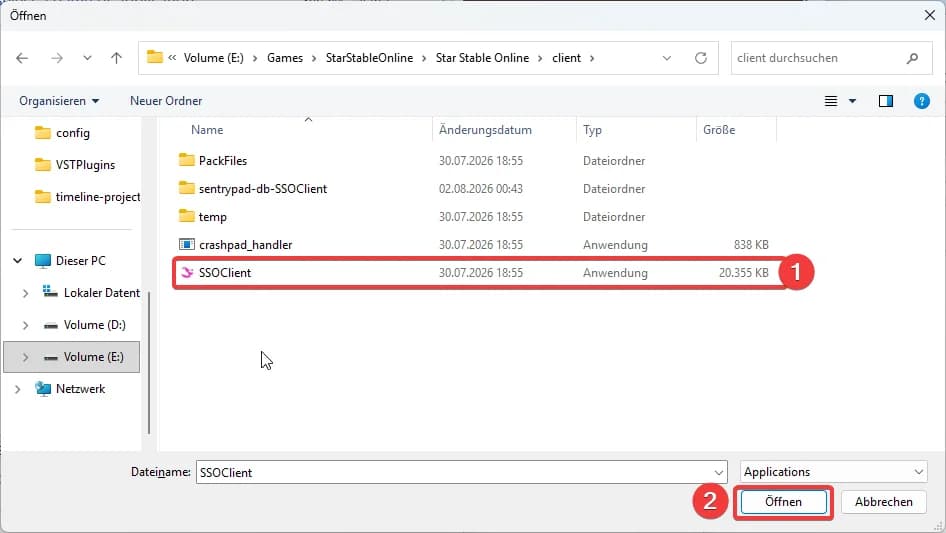Image resolution: width=946 pixels, height=533 pixels.
Task: Select Dieser PC in the navigation pane
Action: click(x=80, y=261)
